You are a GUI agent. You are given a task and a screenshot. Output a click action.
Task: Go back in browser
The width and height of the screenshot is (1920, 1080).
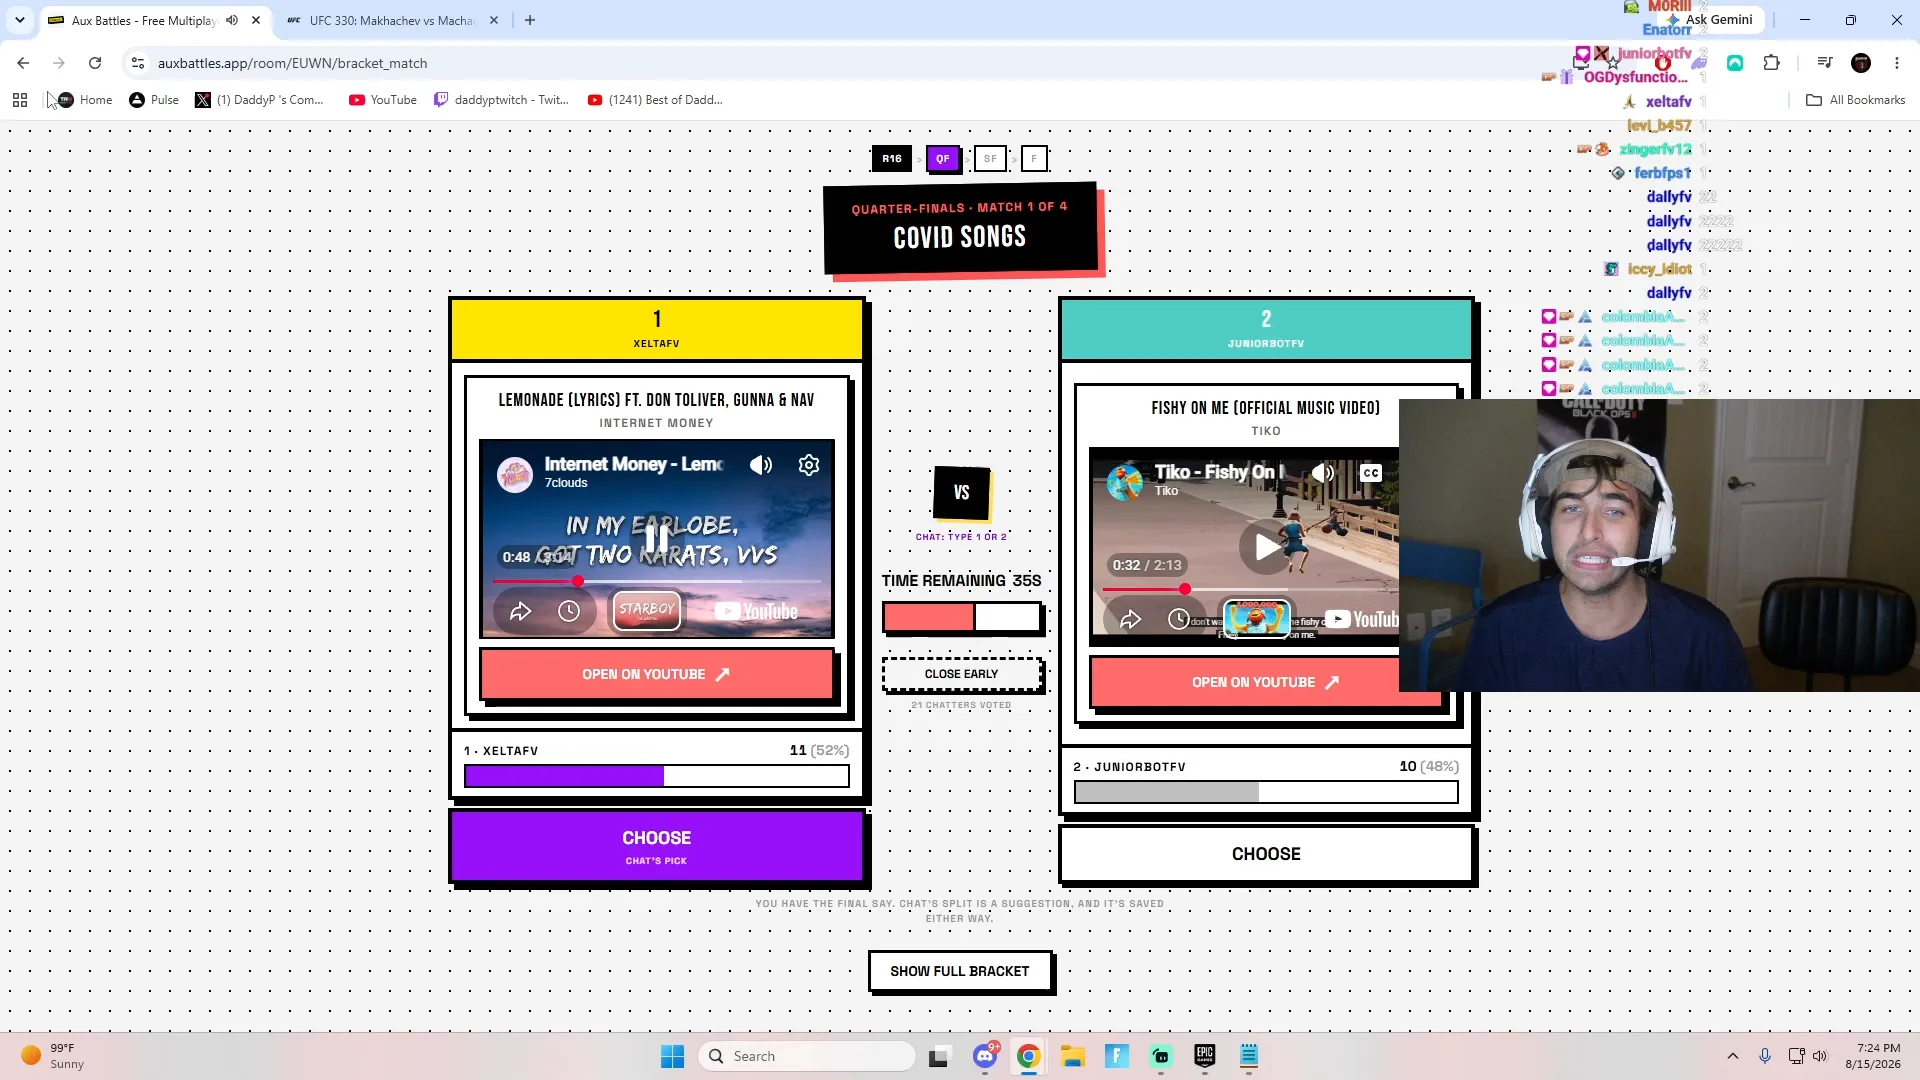tap(23, 63)
